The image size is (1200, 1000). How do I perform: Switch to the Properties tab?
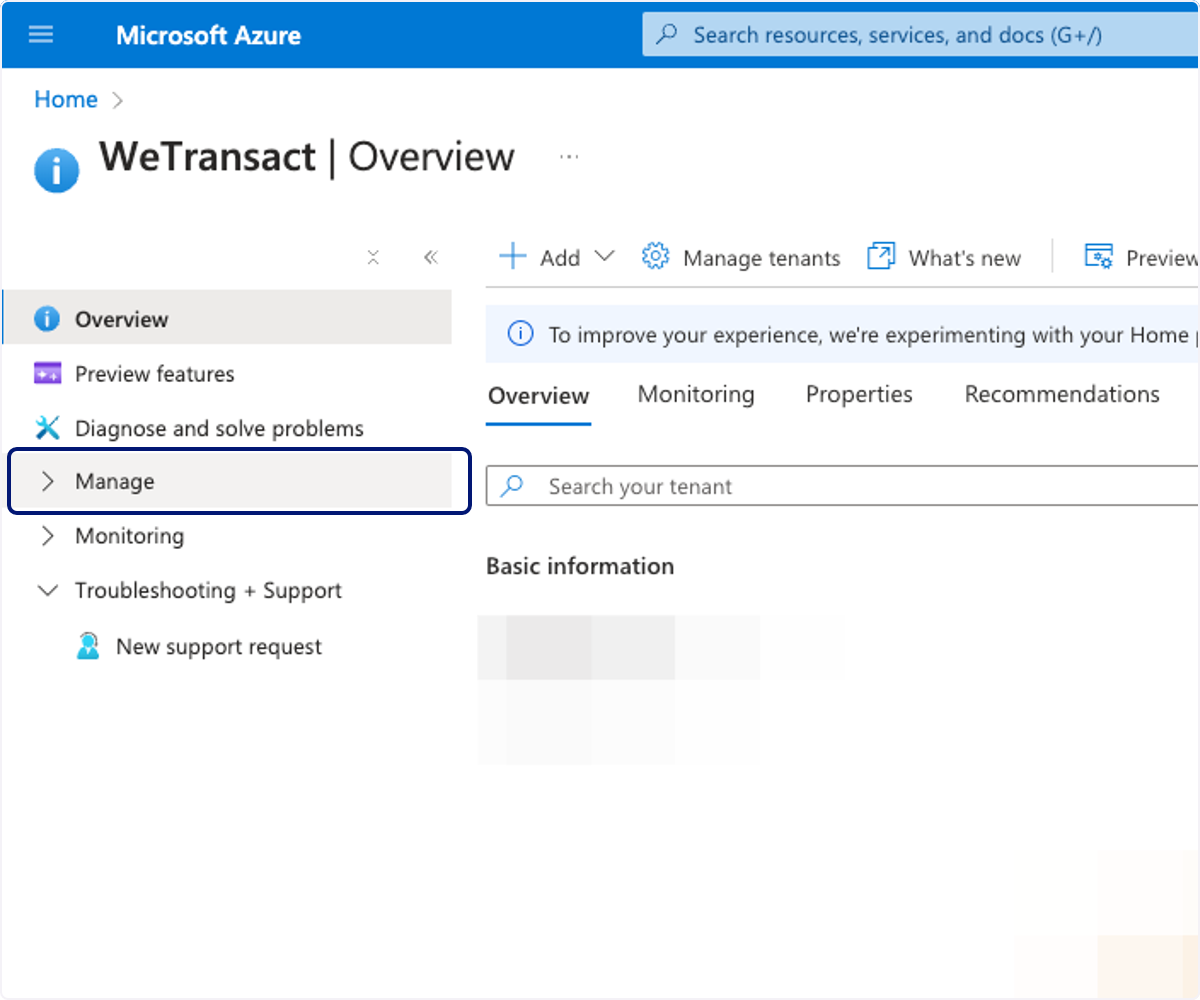pyautogui.click(x=859, y=395)
